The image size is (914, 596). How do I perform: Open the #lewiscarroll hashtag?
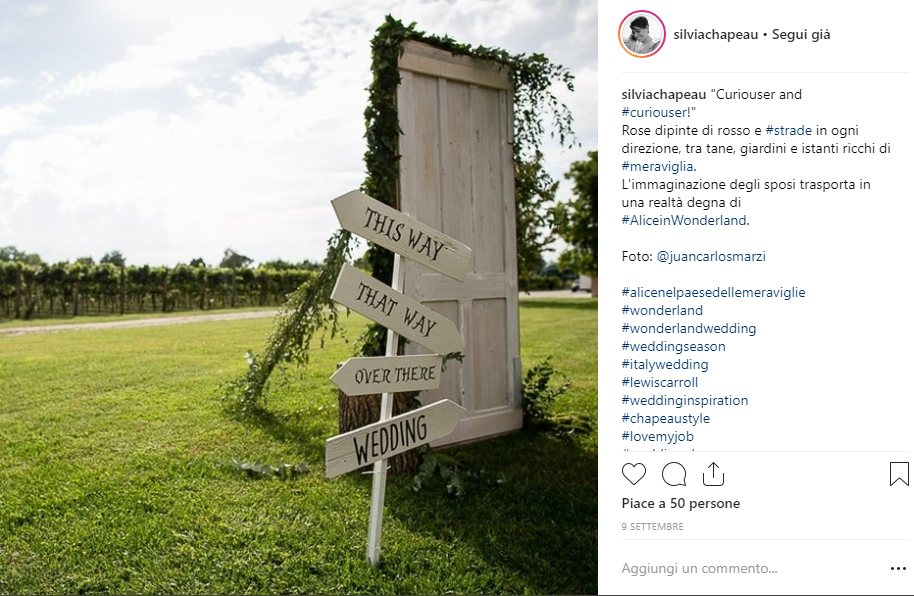coord(660,383)
